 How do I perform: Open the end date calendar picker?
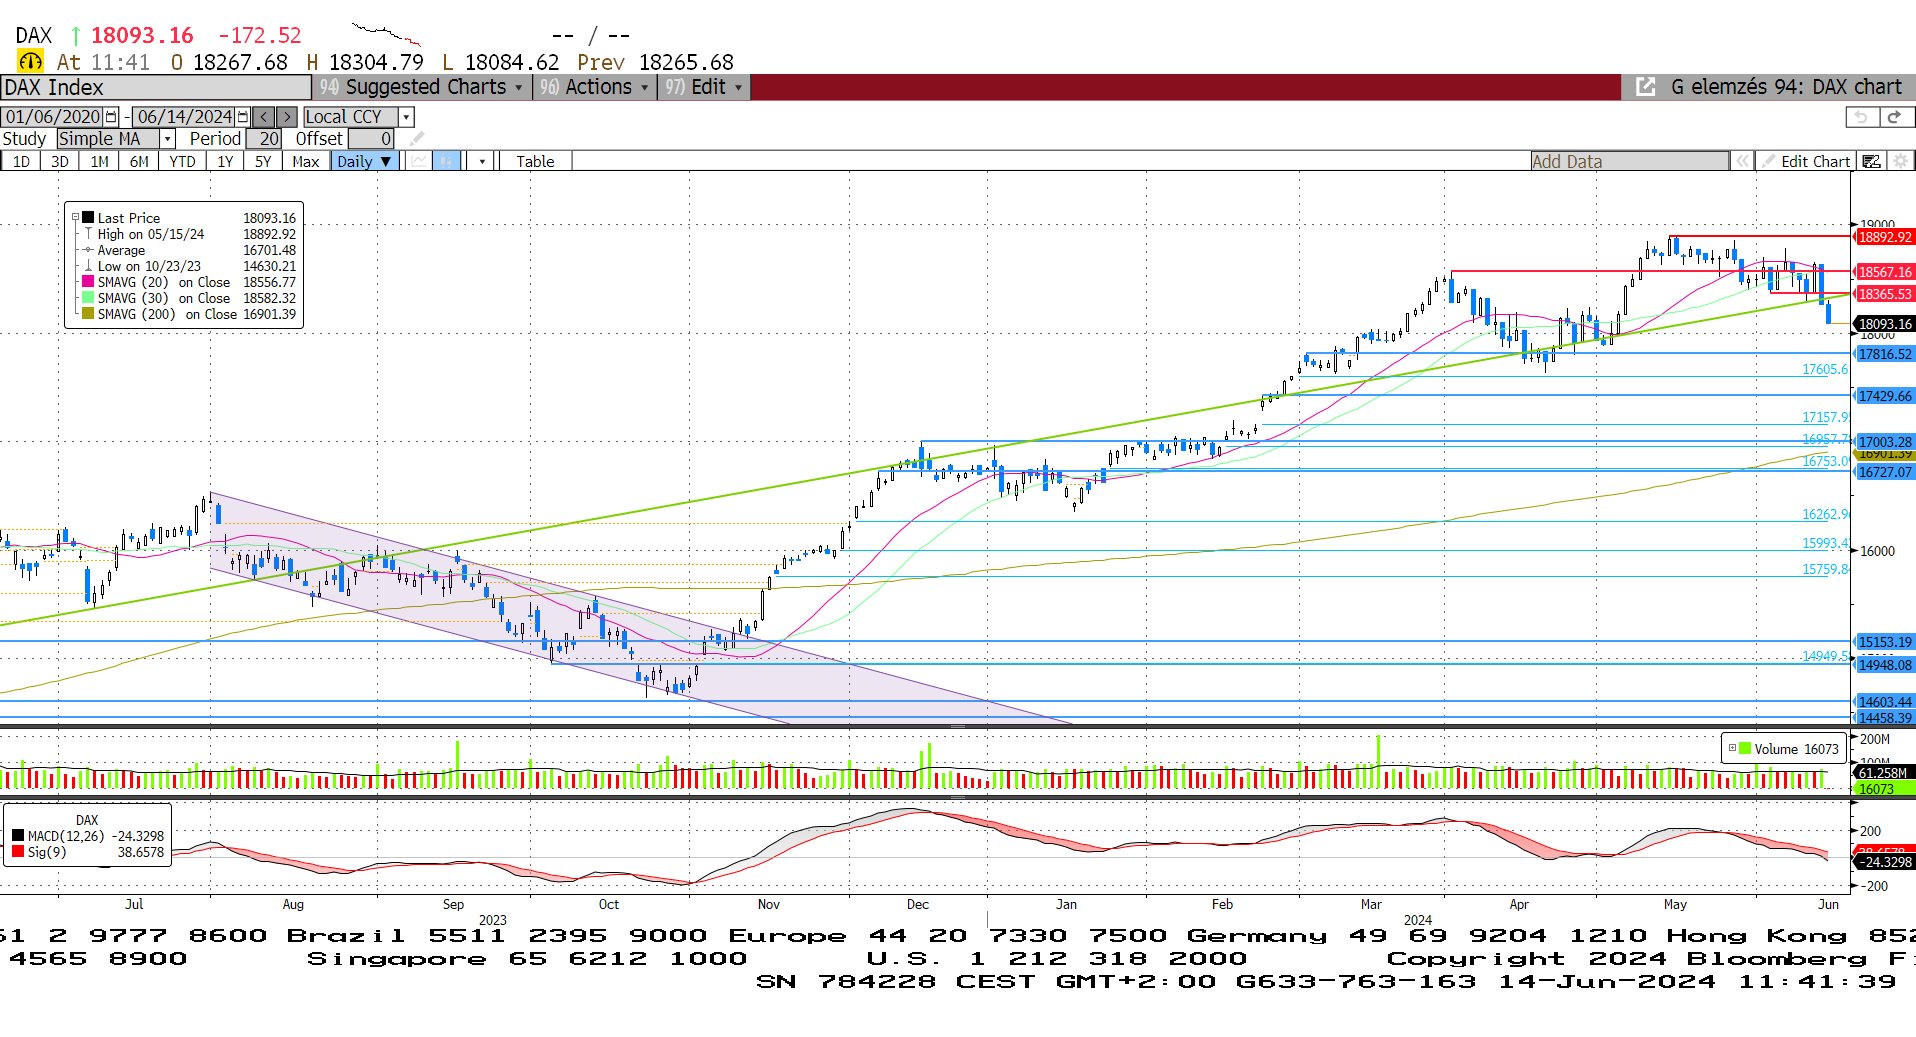(x=242, y=117)
